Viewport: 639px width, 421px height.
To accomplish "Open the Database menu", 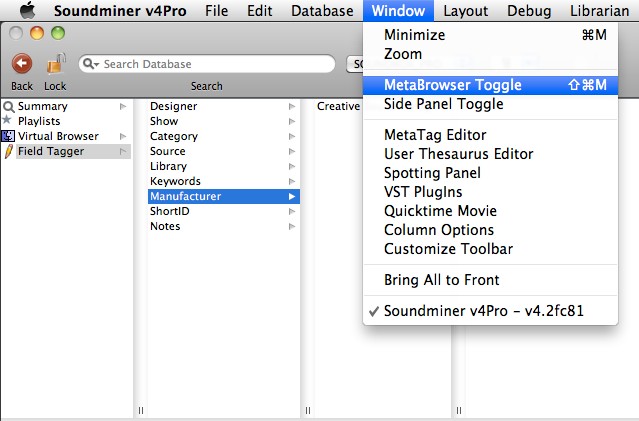I will click(x=322, y=11).
